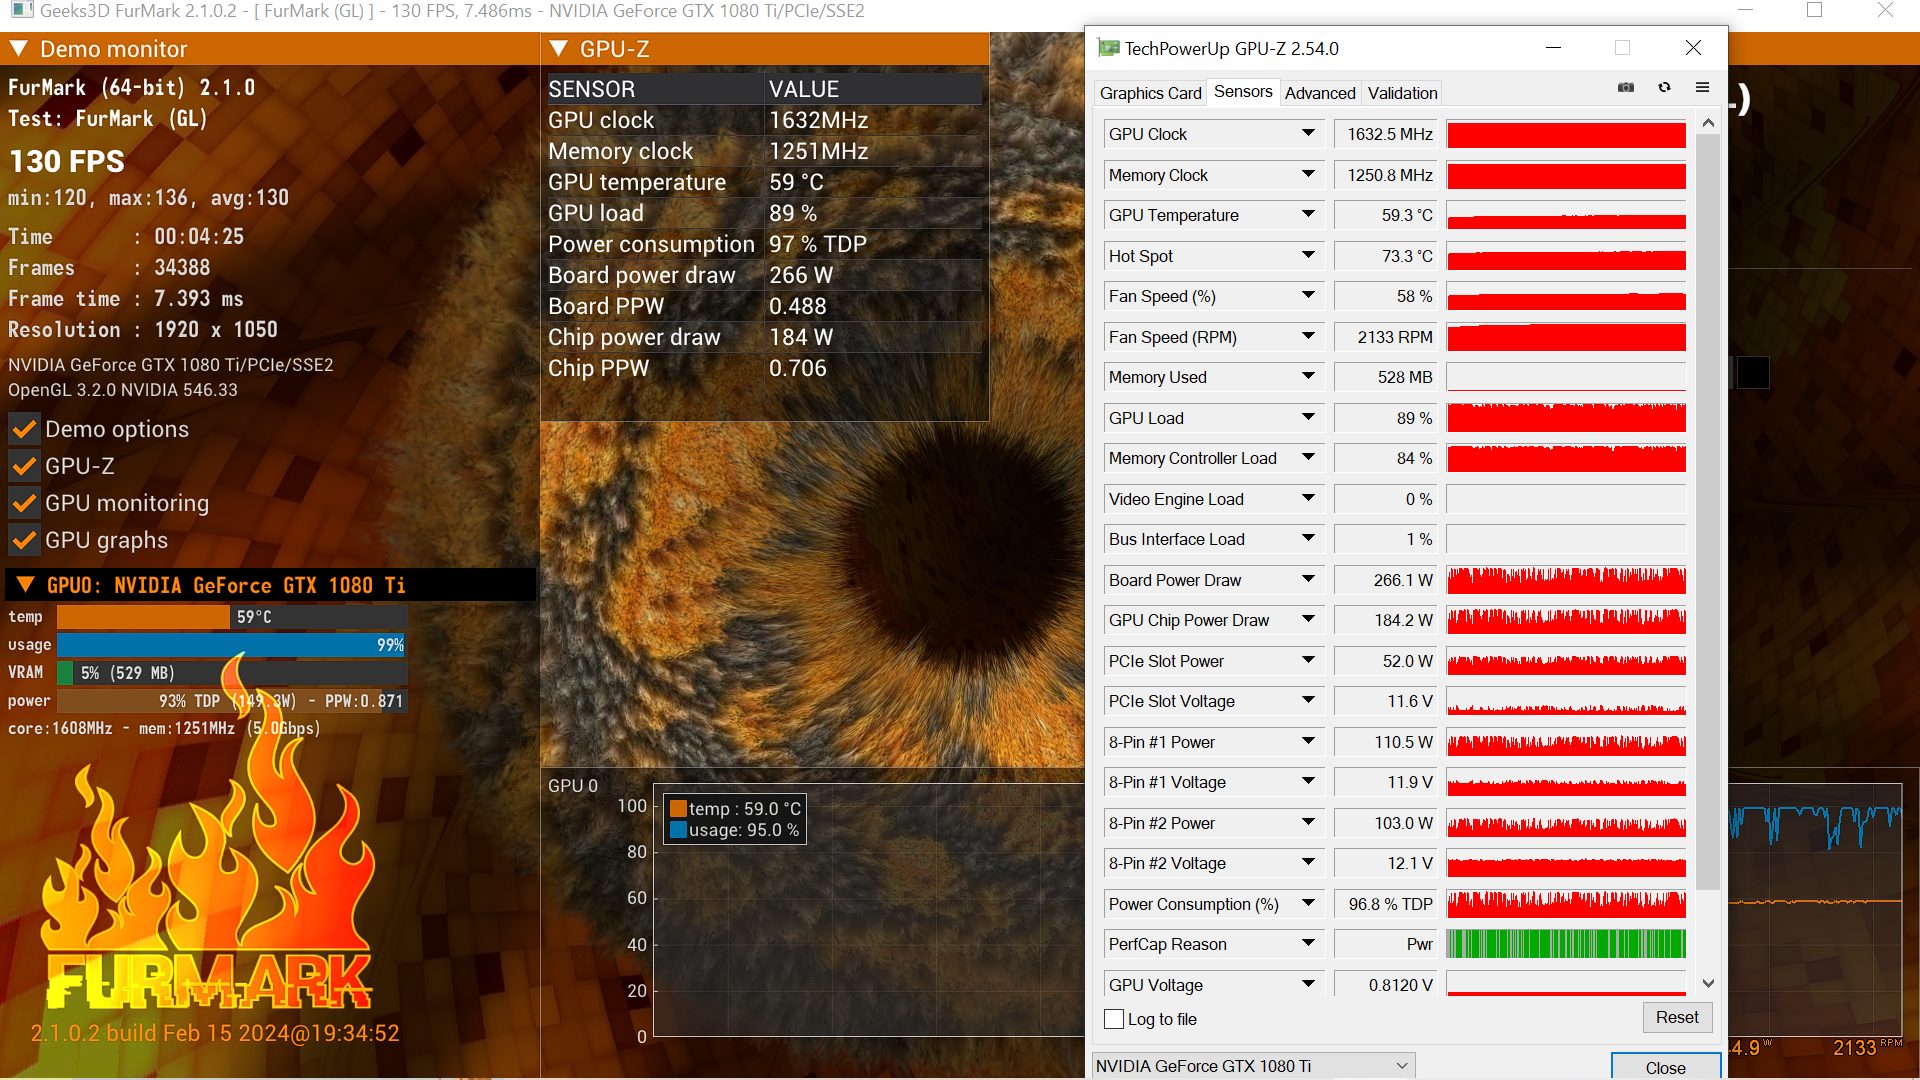Collapse the Demo monitor panel triangle
The width and height of the screenshot is (1920, 1080).
pyautogui.click(x=19, y=49)
